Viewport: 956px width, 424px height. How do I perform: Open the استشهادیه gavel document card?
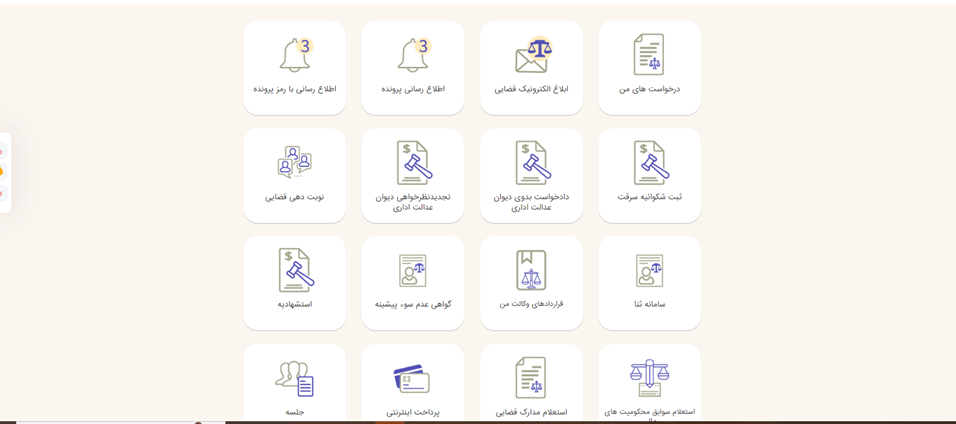294,283
